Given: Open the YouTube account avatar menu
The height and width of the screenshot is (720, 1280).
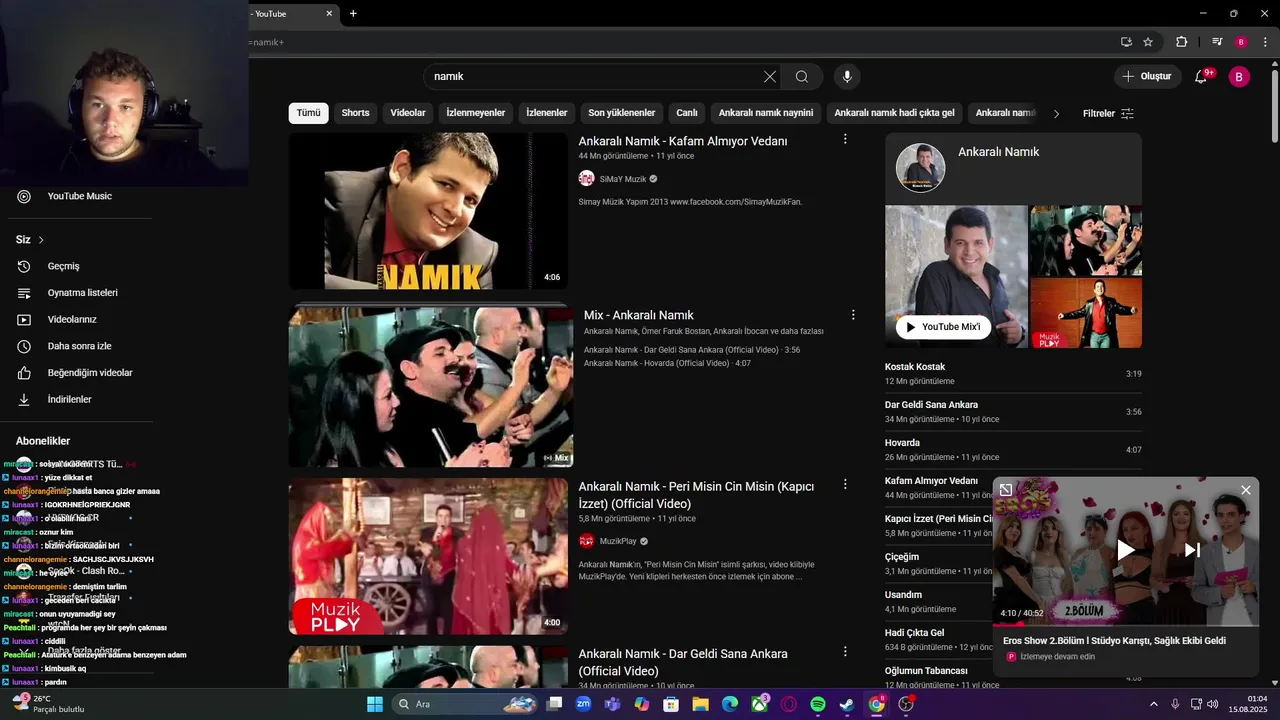Looking at the screenshot, I should click(x=1239, y=77).
